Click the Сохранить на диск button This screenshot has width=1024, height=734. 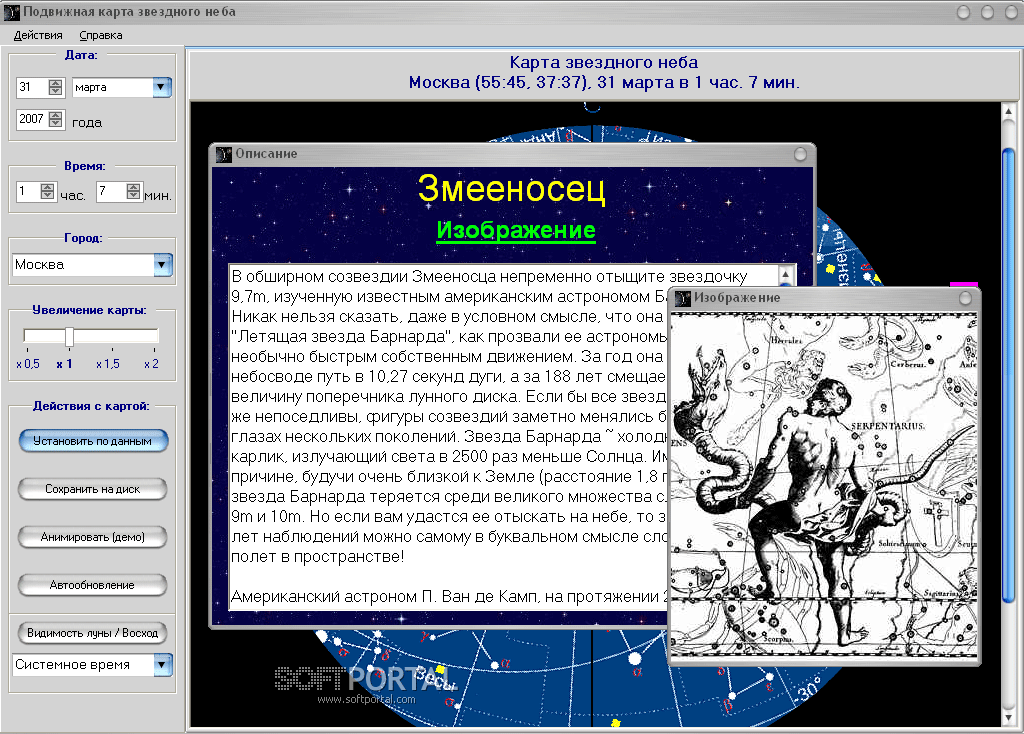(x=92, y=488)
